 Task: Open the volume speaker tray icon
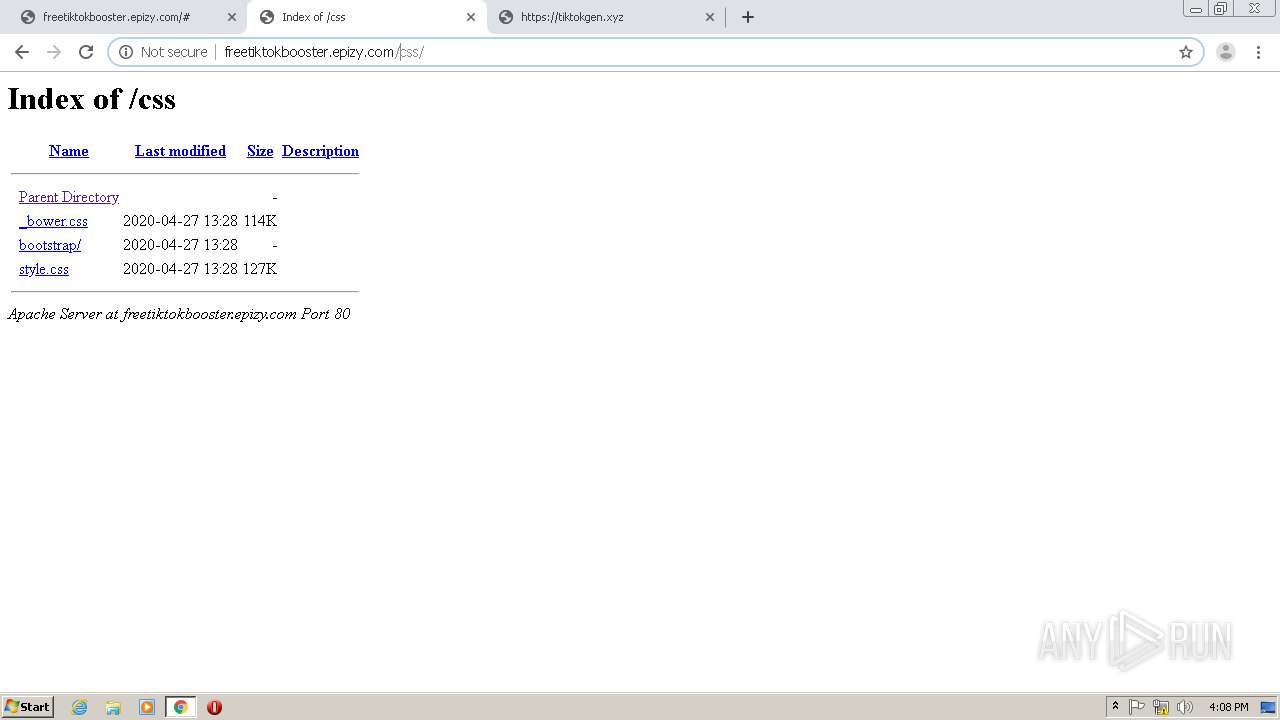[x=1185, y=707]
